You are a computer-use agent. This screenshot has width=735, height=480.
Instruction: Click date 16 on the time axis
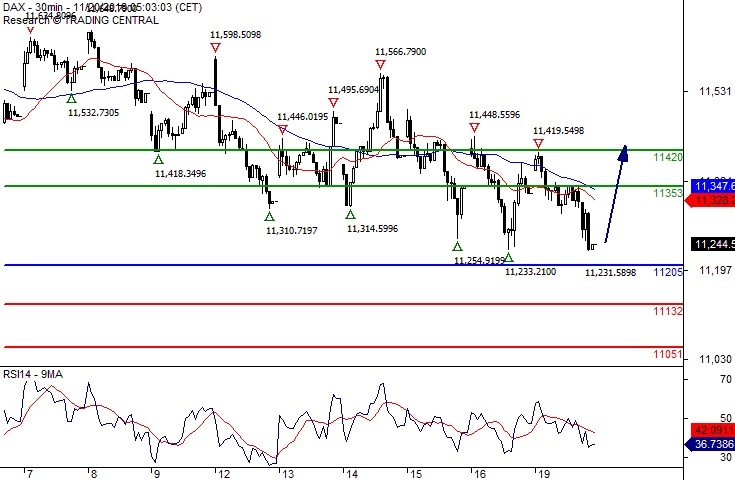pos(480,474)
